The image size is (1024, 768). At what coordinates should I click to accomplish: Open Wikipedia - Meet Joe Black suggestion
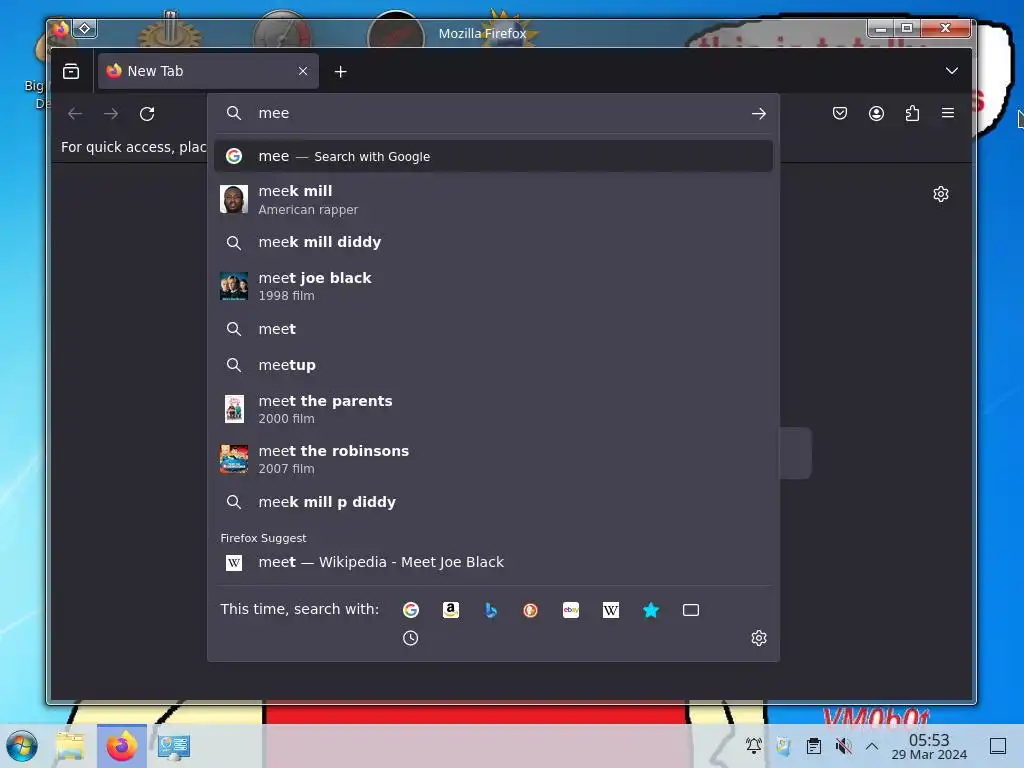[x=493, y=562]
